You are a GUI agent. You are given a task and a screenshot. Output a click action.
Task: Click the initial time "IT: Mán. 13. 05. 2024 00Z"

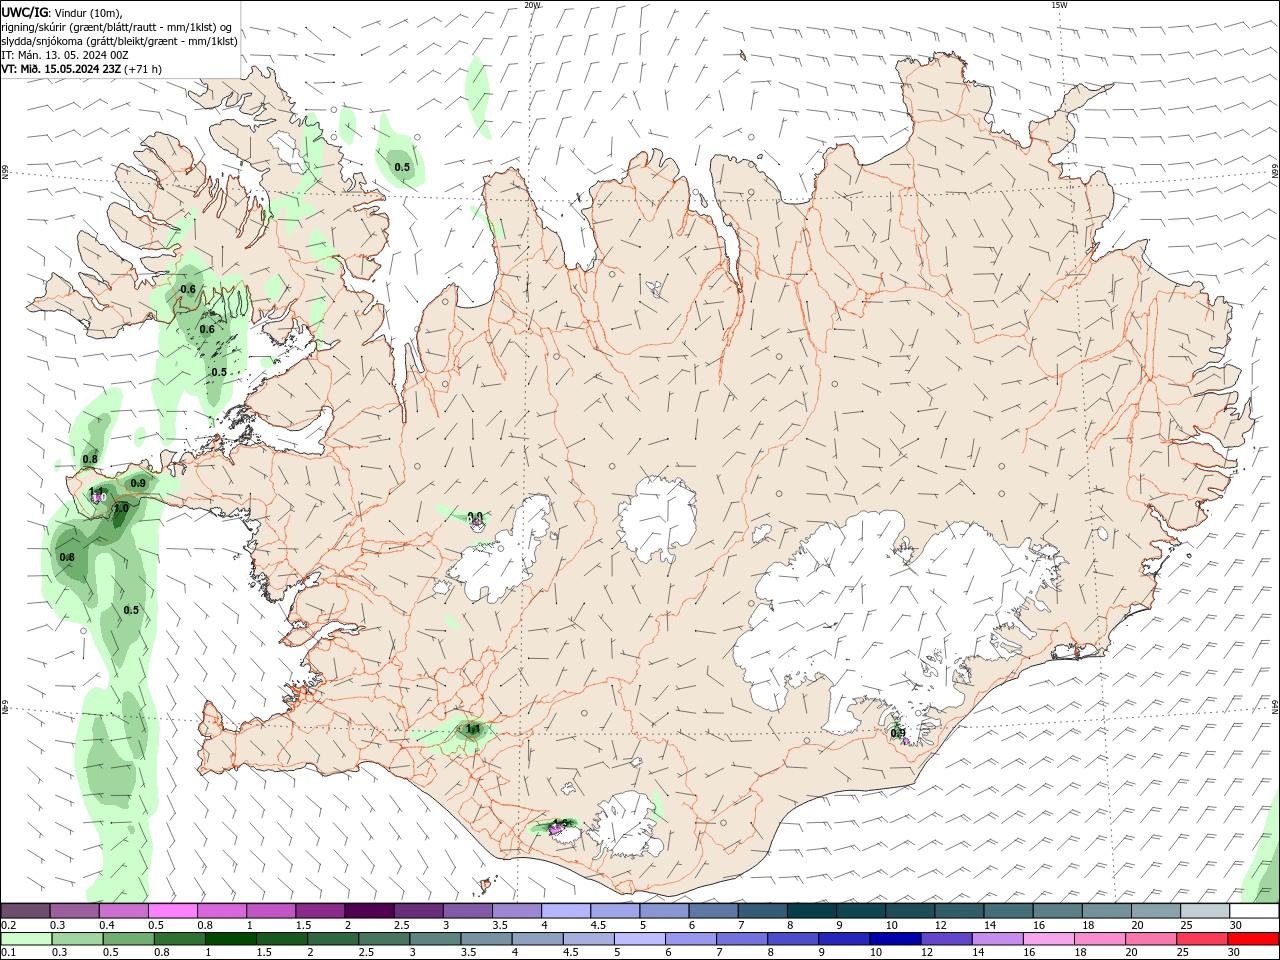pyautogui.click(x=65, y=55)
